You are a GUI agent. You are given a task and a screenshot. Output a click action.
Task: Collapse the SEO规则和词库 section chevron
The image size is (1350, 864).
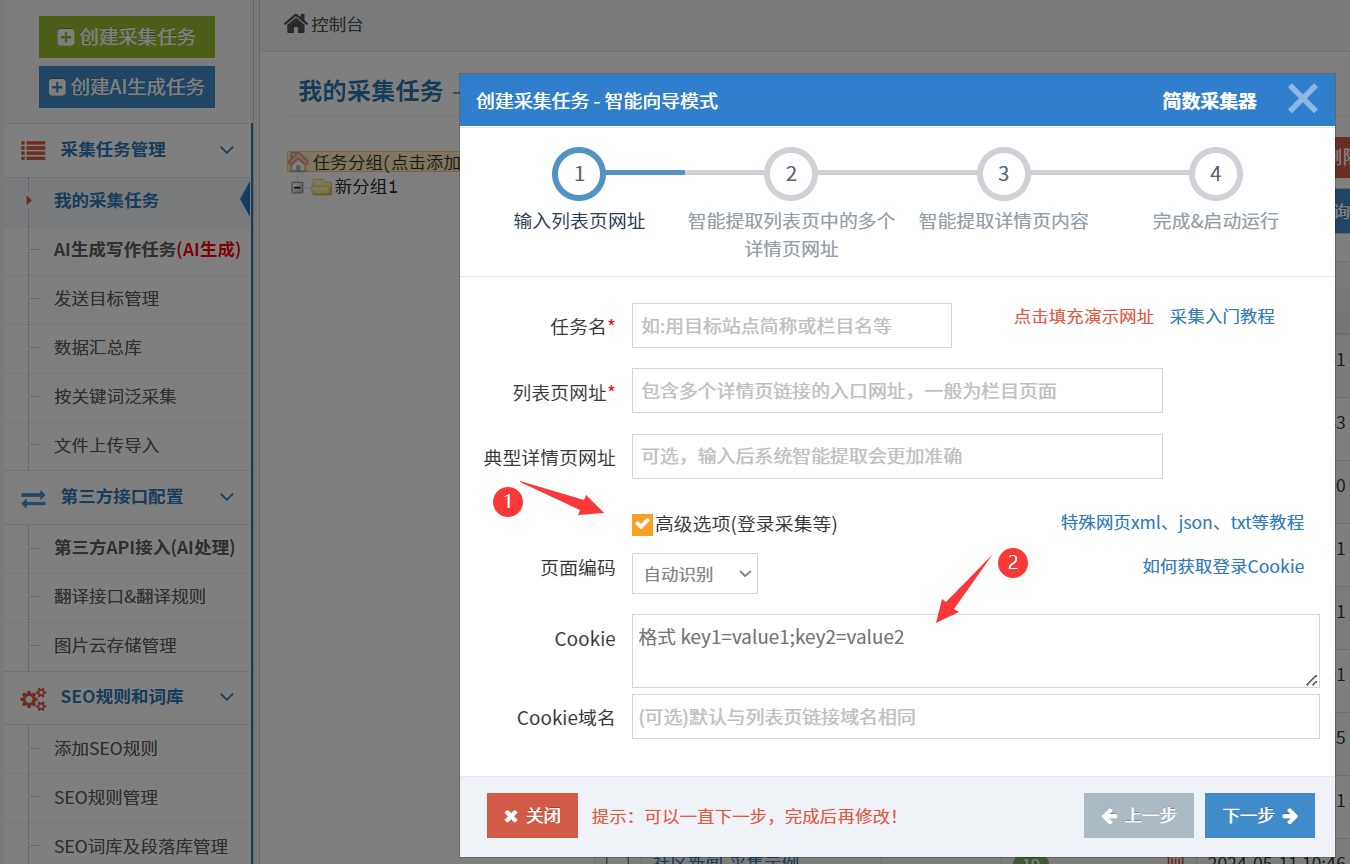(x=227, y=697)
